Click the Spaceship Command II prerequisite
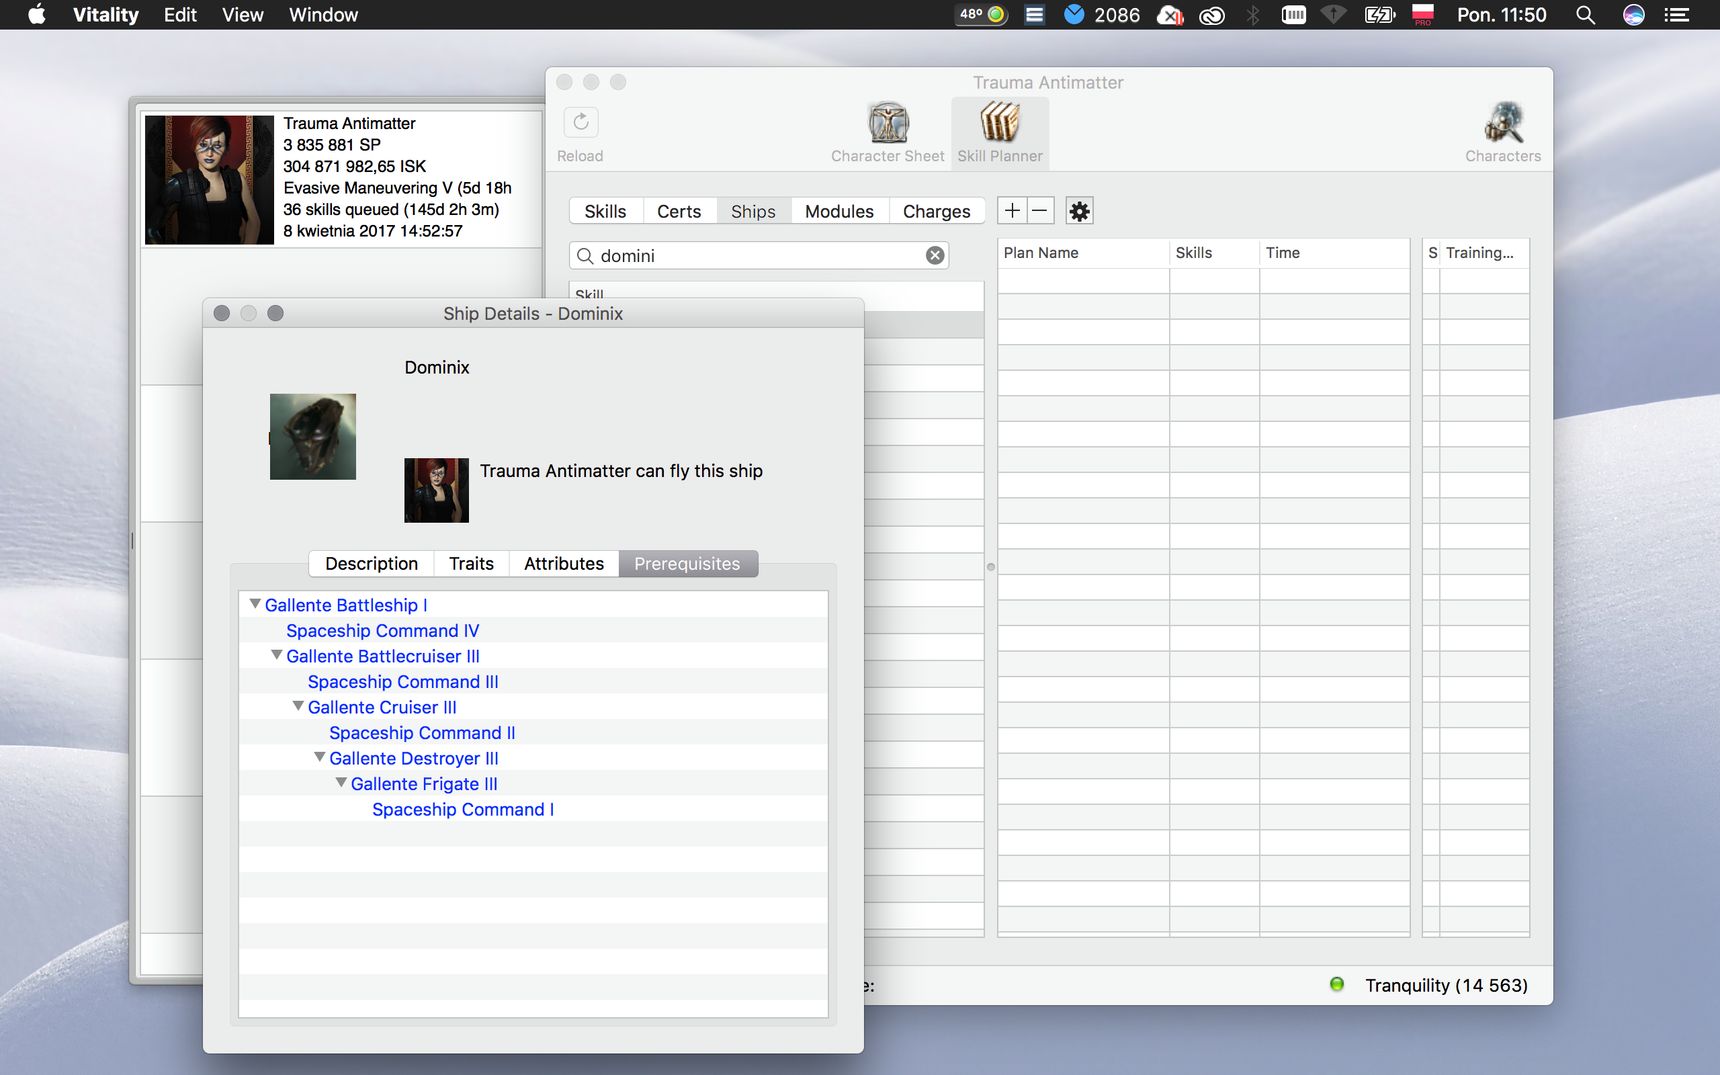The height and width of the screenshot is (1075, 1720). pos(422,733)
